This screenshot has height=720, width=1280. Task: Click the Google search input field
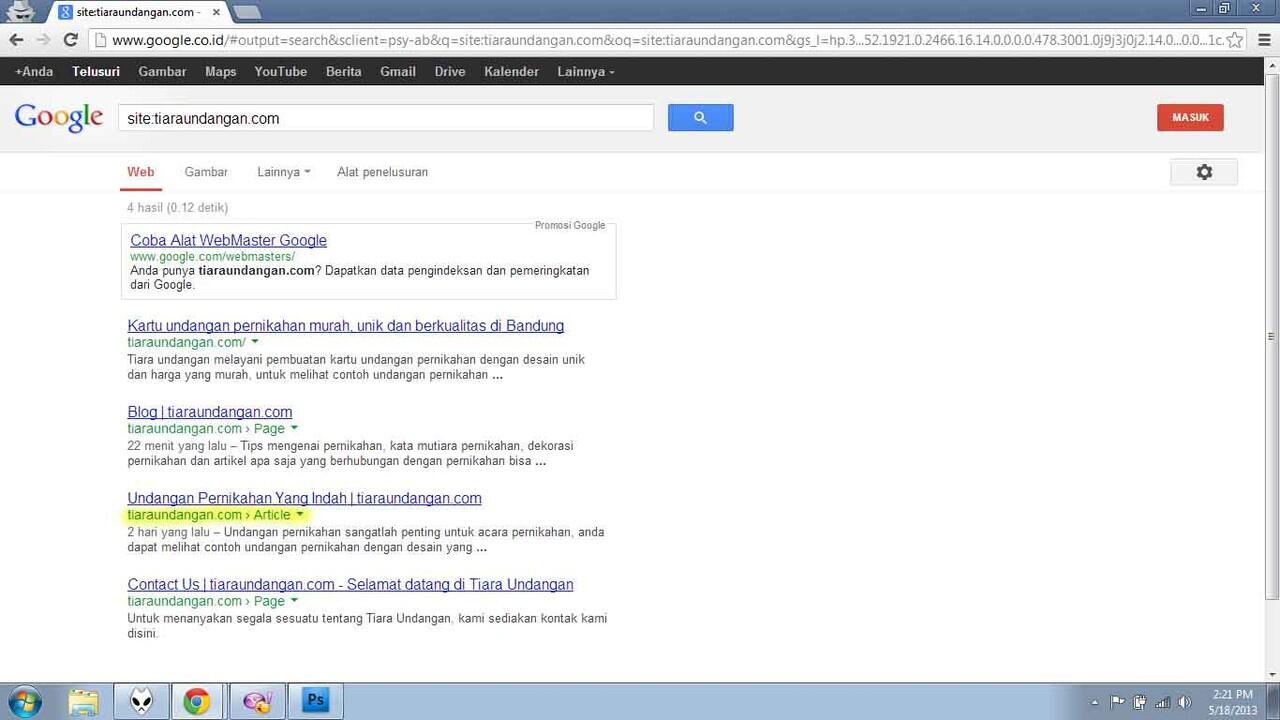point(386,118)
